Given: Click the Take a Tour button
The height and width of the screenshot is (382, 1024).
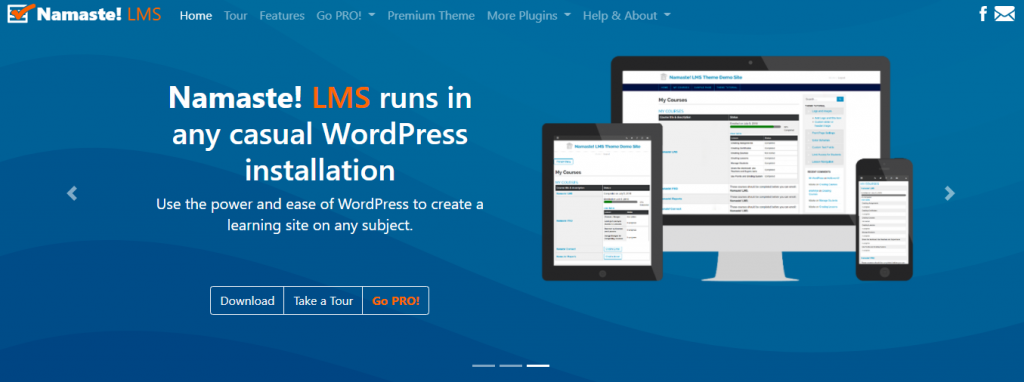Looking at the screenshot, I should [323, 301].
